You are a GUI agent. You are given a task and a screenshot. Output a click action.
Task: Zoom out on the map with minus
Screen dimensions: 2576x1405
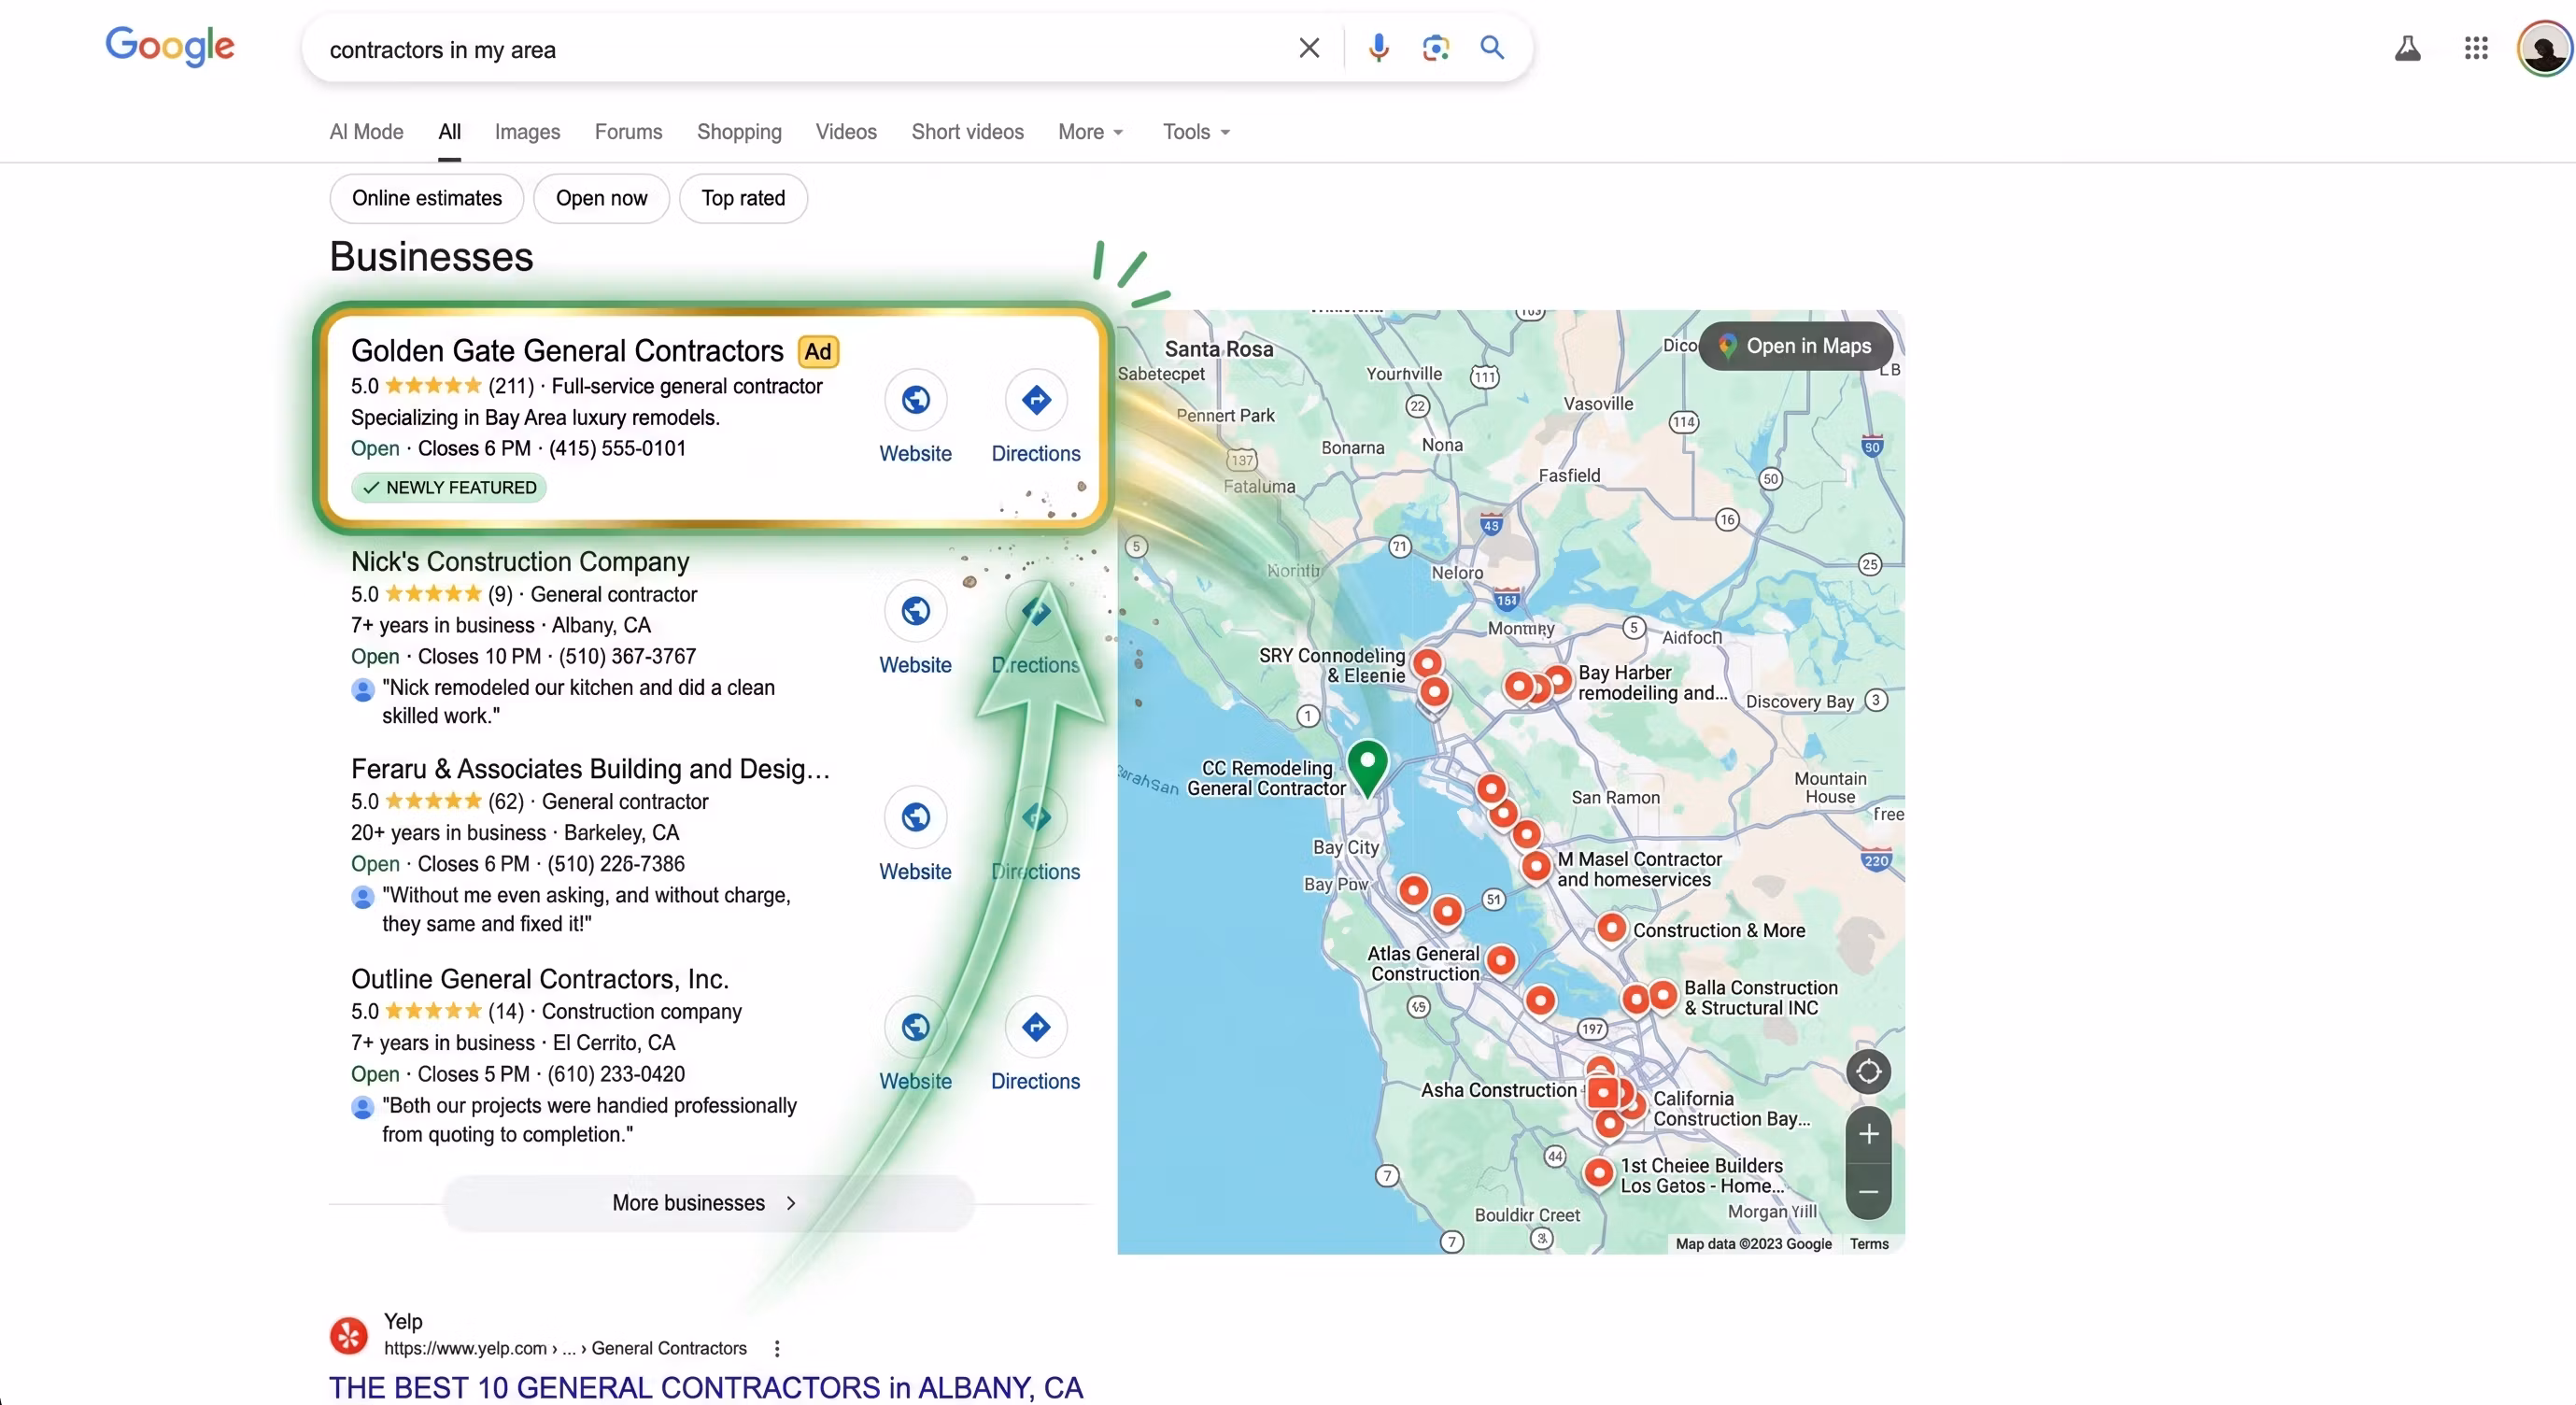tap(1868, 1192)
